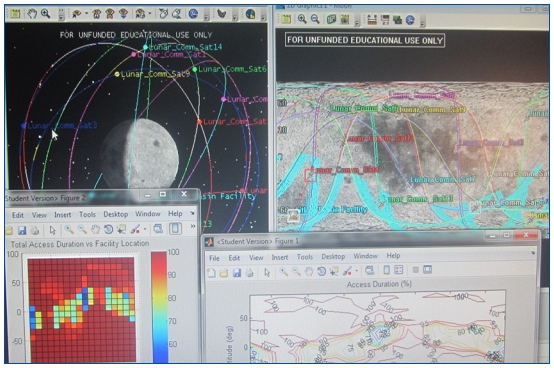Select the grab hand tool in 3D window
The height and width of the screenshot is (368, 554).
pos(32,14)
